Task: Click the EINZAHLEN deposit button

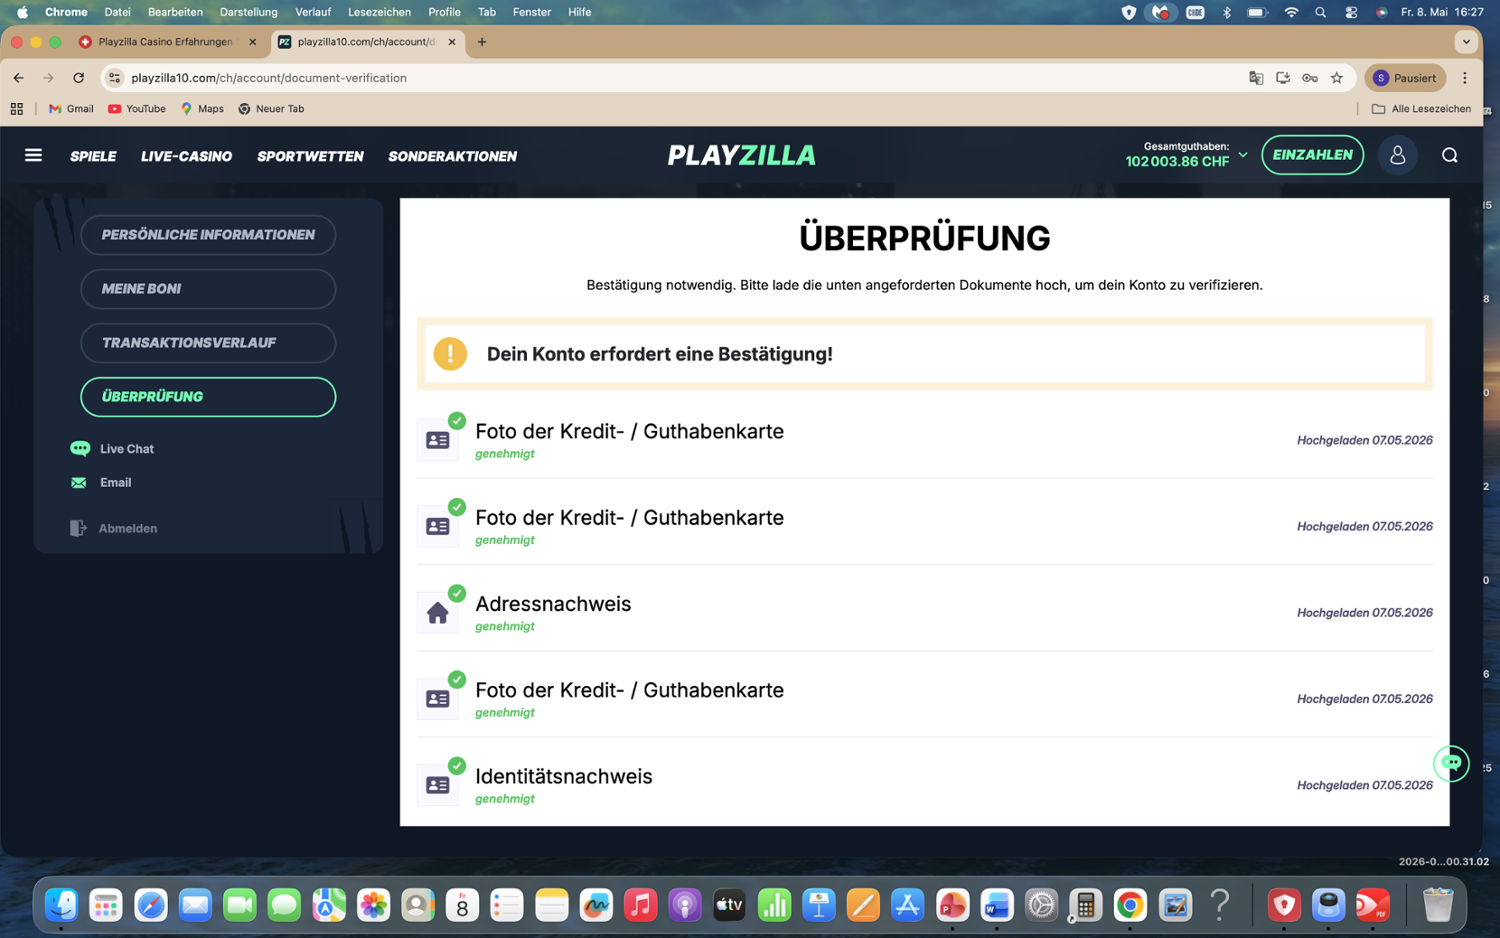Action: point(1312,155)
